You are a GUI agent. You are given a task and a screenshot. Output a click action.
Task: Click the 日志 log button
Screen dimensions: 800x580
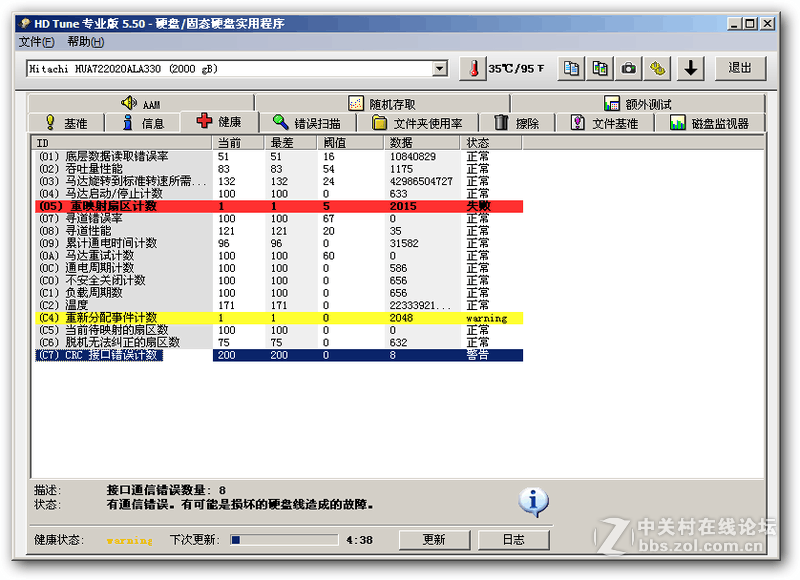(514, 540)
